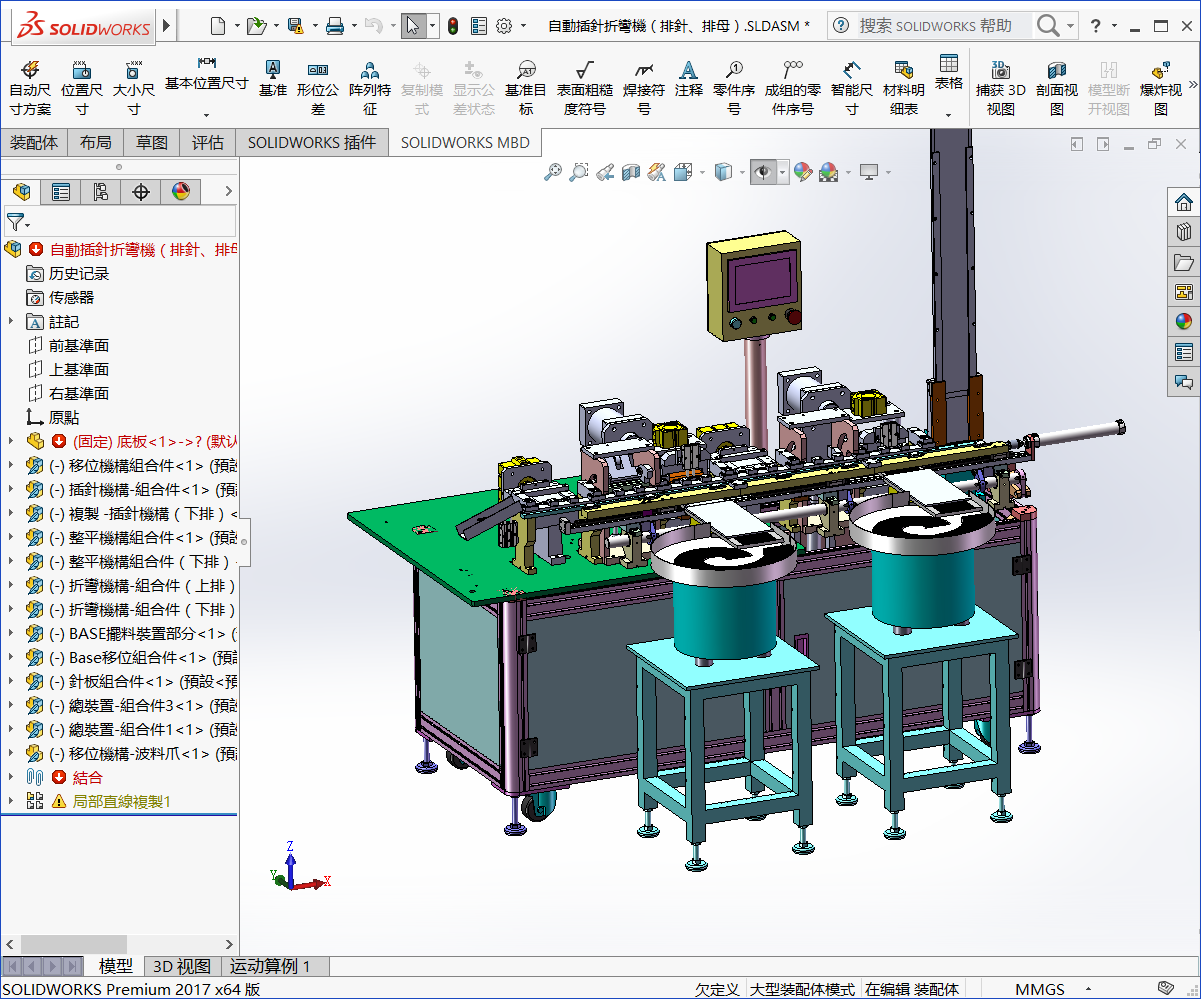Screen dimensions: 1201x999
Task: Open Custom Properties icon in task pane
Action: 1184,352
